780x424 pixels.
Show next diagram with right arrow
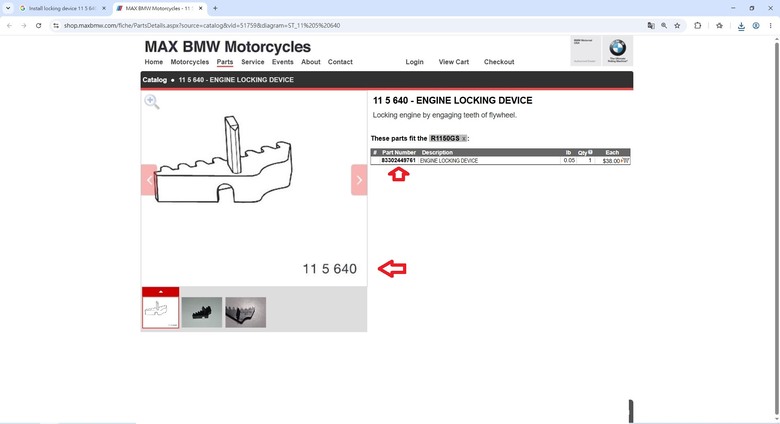click(359, 180)
